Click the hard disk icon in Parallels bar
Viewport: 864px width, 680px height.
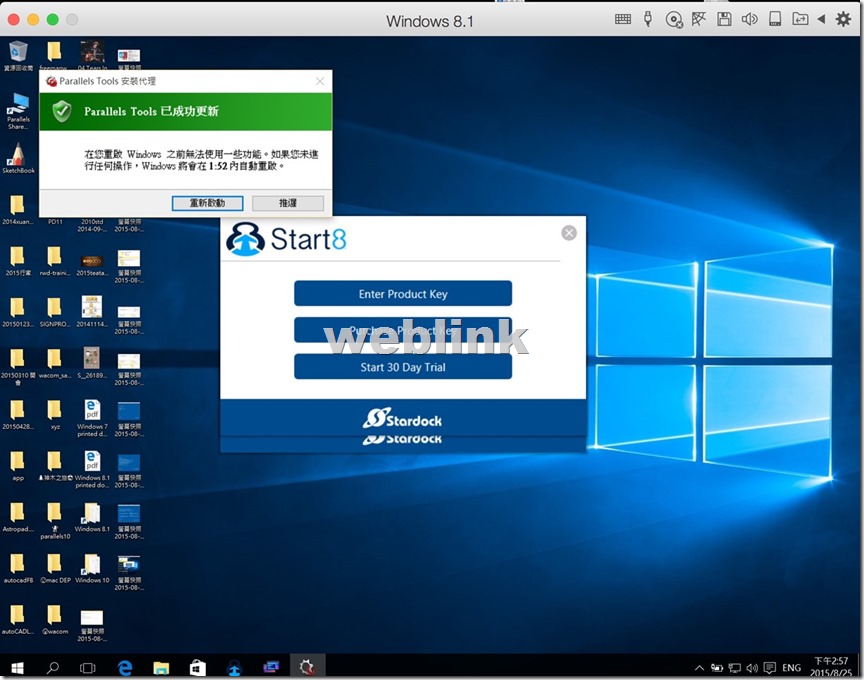pyautogui.click(x=775, y=19)
